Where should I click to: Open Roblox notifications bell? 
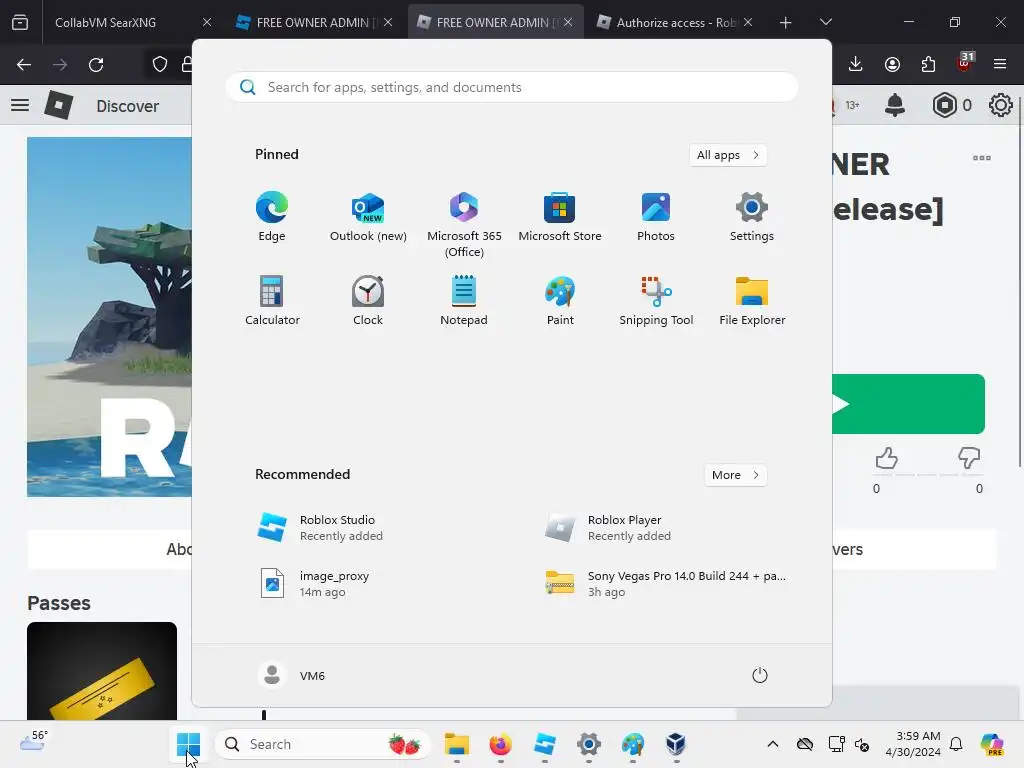(x=895, y=105)
